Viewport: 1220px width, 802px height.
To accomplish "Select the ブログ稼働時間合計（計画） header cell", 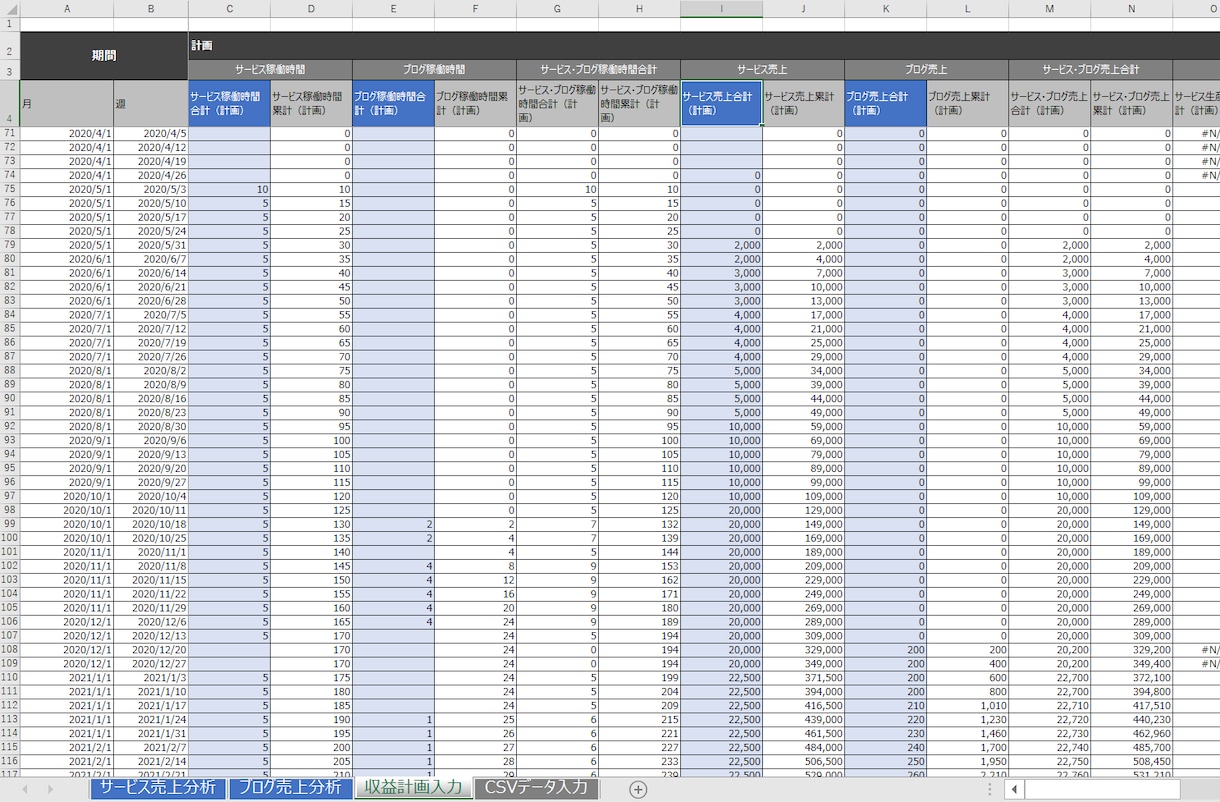I will tap(393, 103).
